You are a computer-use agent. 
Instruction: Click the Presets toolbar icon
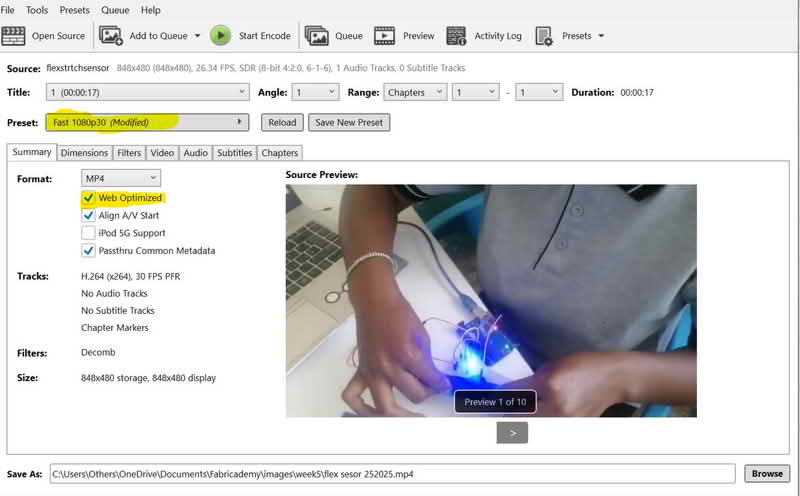544,36
